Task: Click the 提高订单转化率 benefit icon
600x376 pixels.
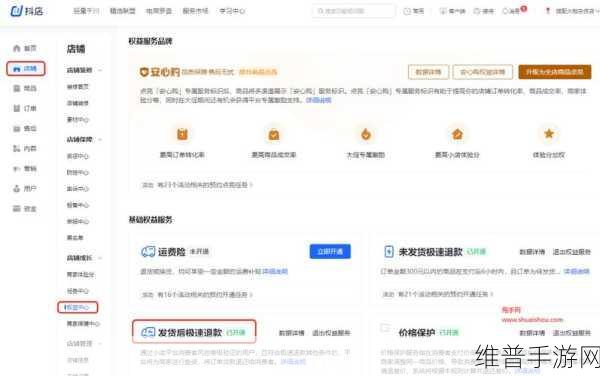Action: tap(182, 134)
